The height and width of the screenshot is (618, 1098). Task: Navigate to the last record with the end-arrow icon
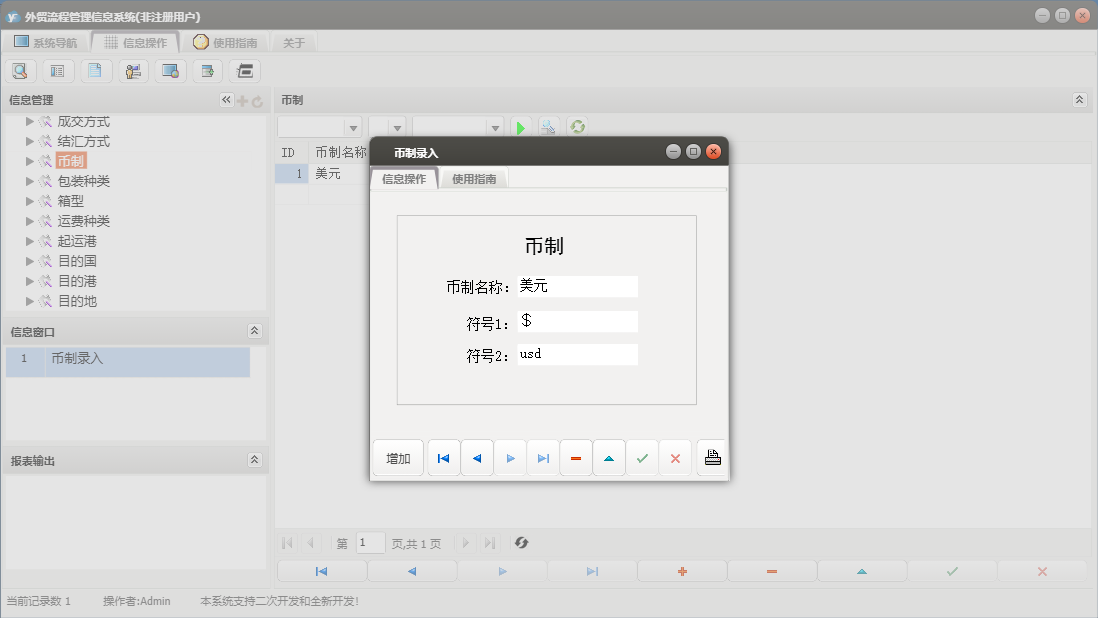coord(543,457)
